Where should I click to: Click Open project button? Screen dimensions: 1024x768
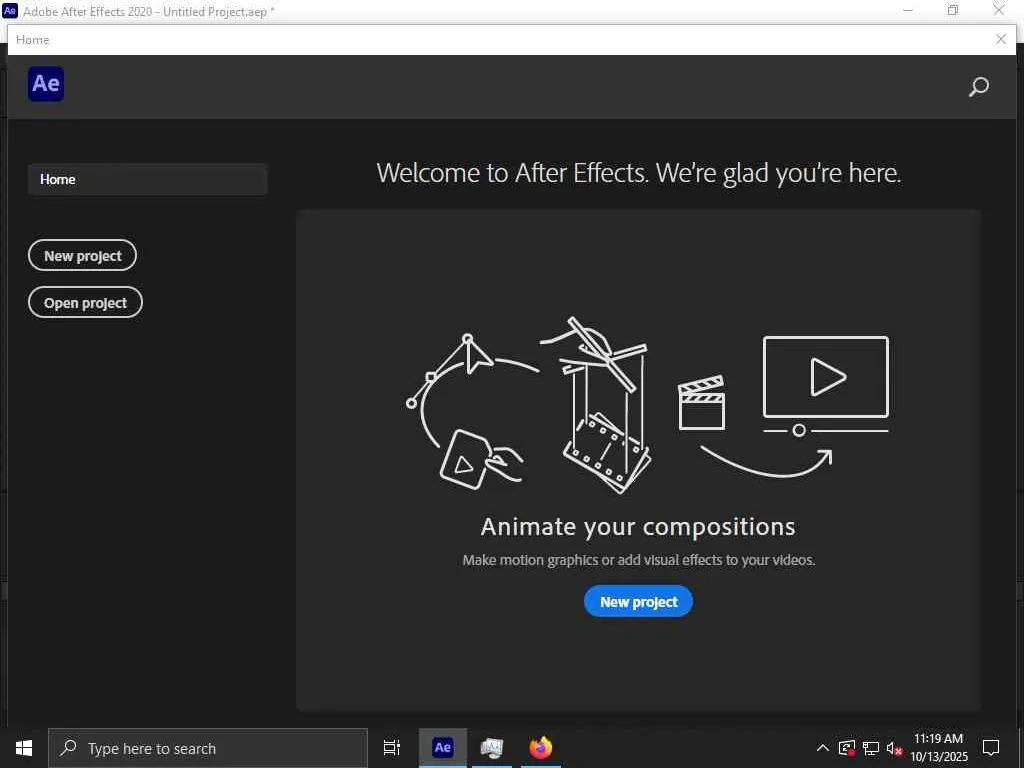tap(85, 302)
